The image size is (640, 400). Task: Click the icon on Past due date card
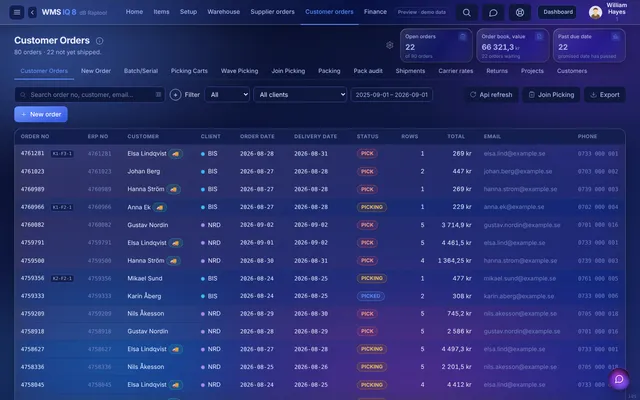(x=616, y=37)
